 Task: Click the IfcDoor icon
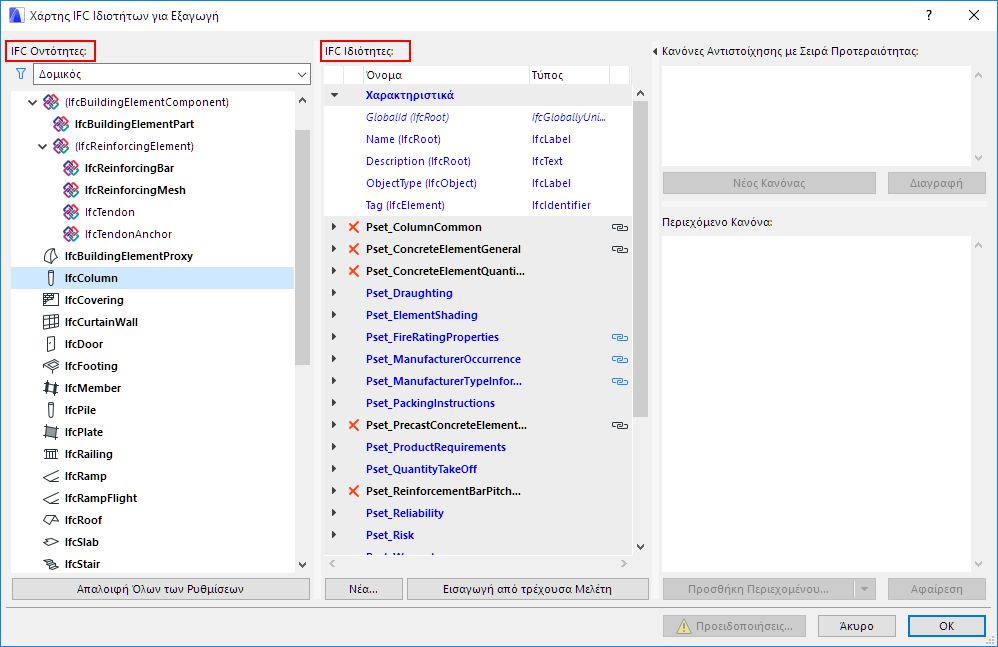(51, 344)
